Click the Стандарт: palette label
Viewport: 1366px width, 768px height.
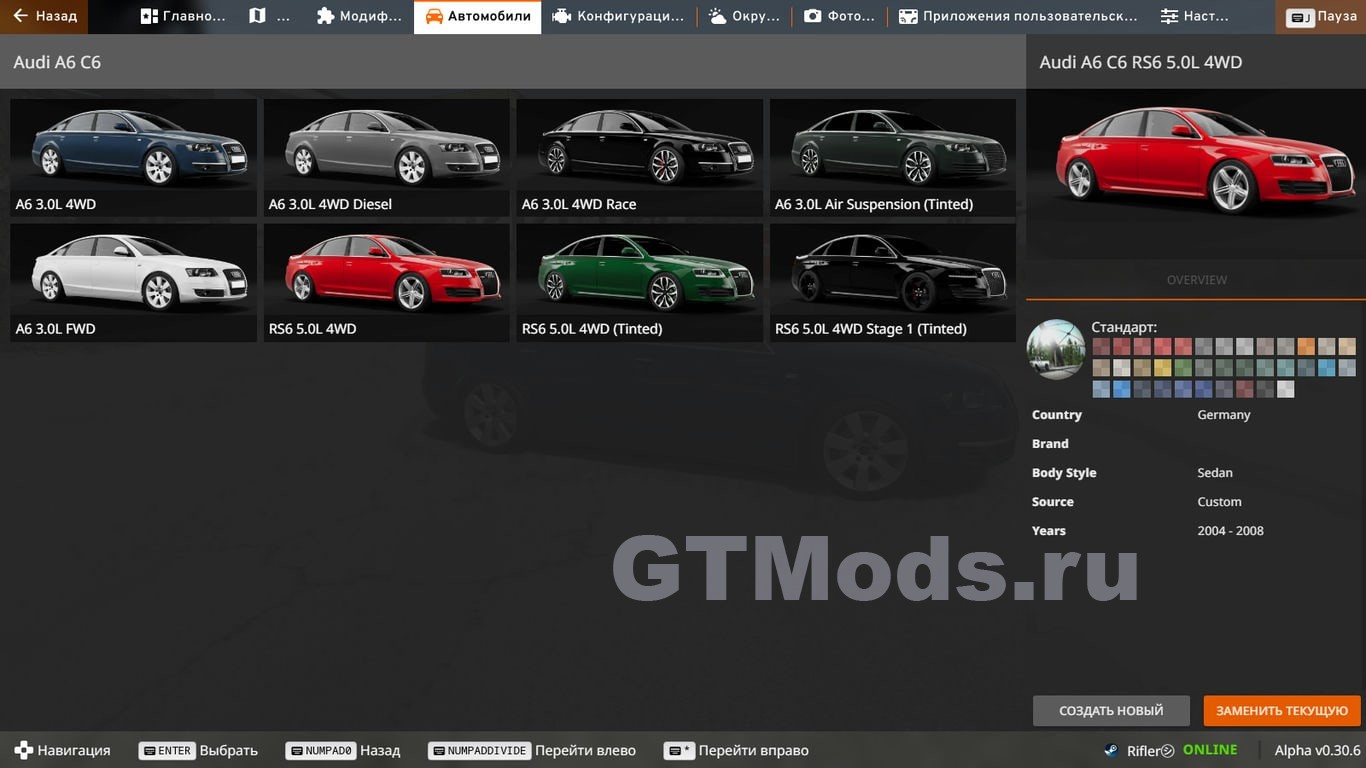1124,327
